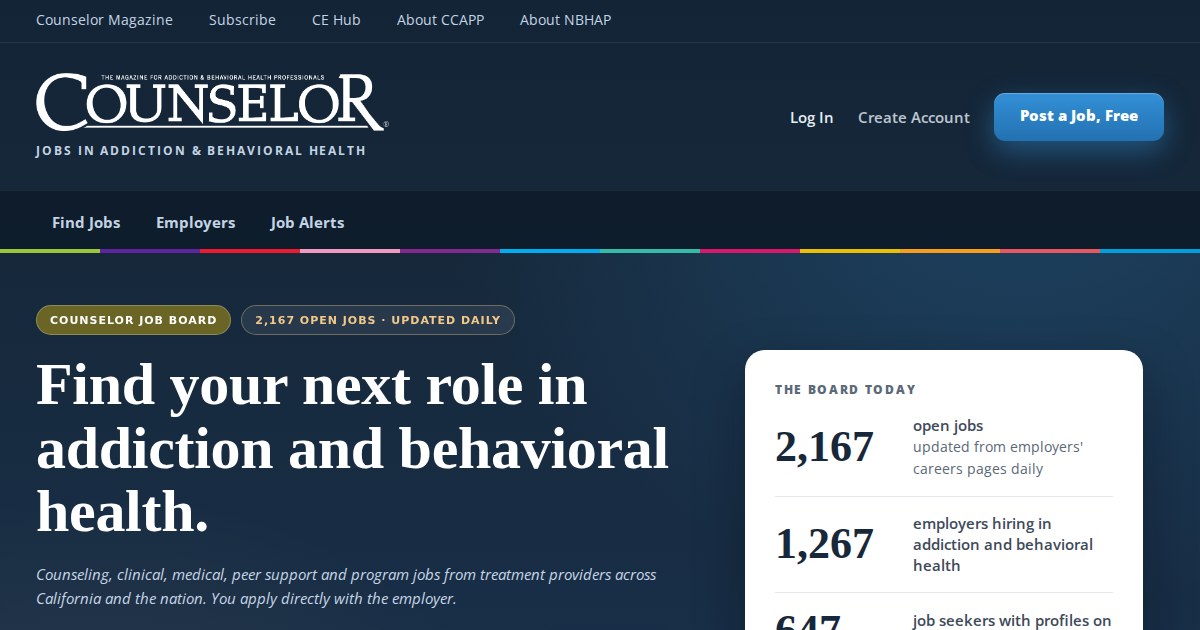The height and width of the screenshot is (630, 1200).
Task: Open the Find Jobs menu item
Action: coord(86,223)
